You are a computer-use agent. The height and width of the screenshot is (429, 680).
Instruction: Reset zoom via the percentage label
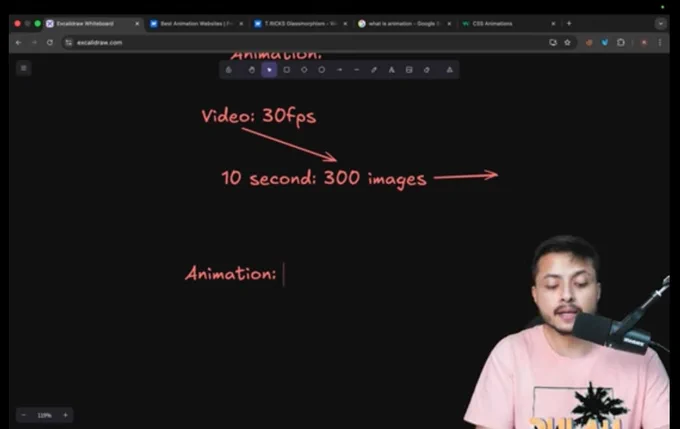coord(44,415)
